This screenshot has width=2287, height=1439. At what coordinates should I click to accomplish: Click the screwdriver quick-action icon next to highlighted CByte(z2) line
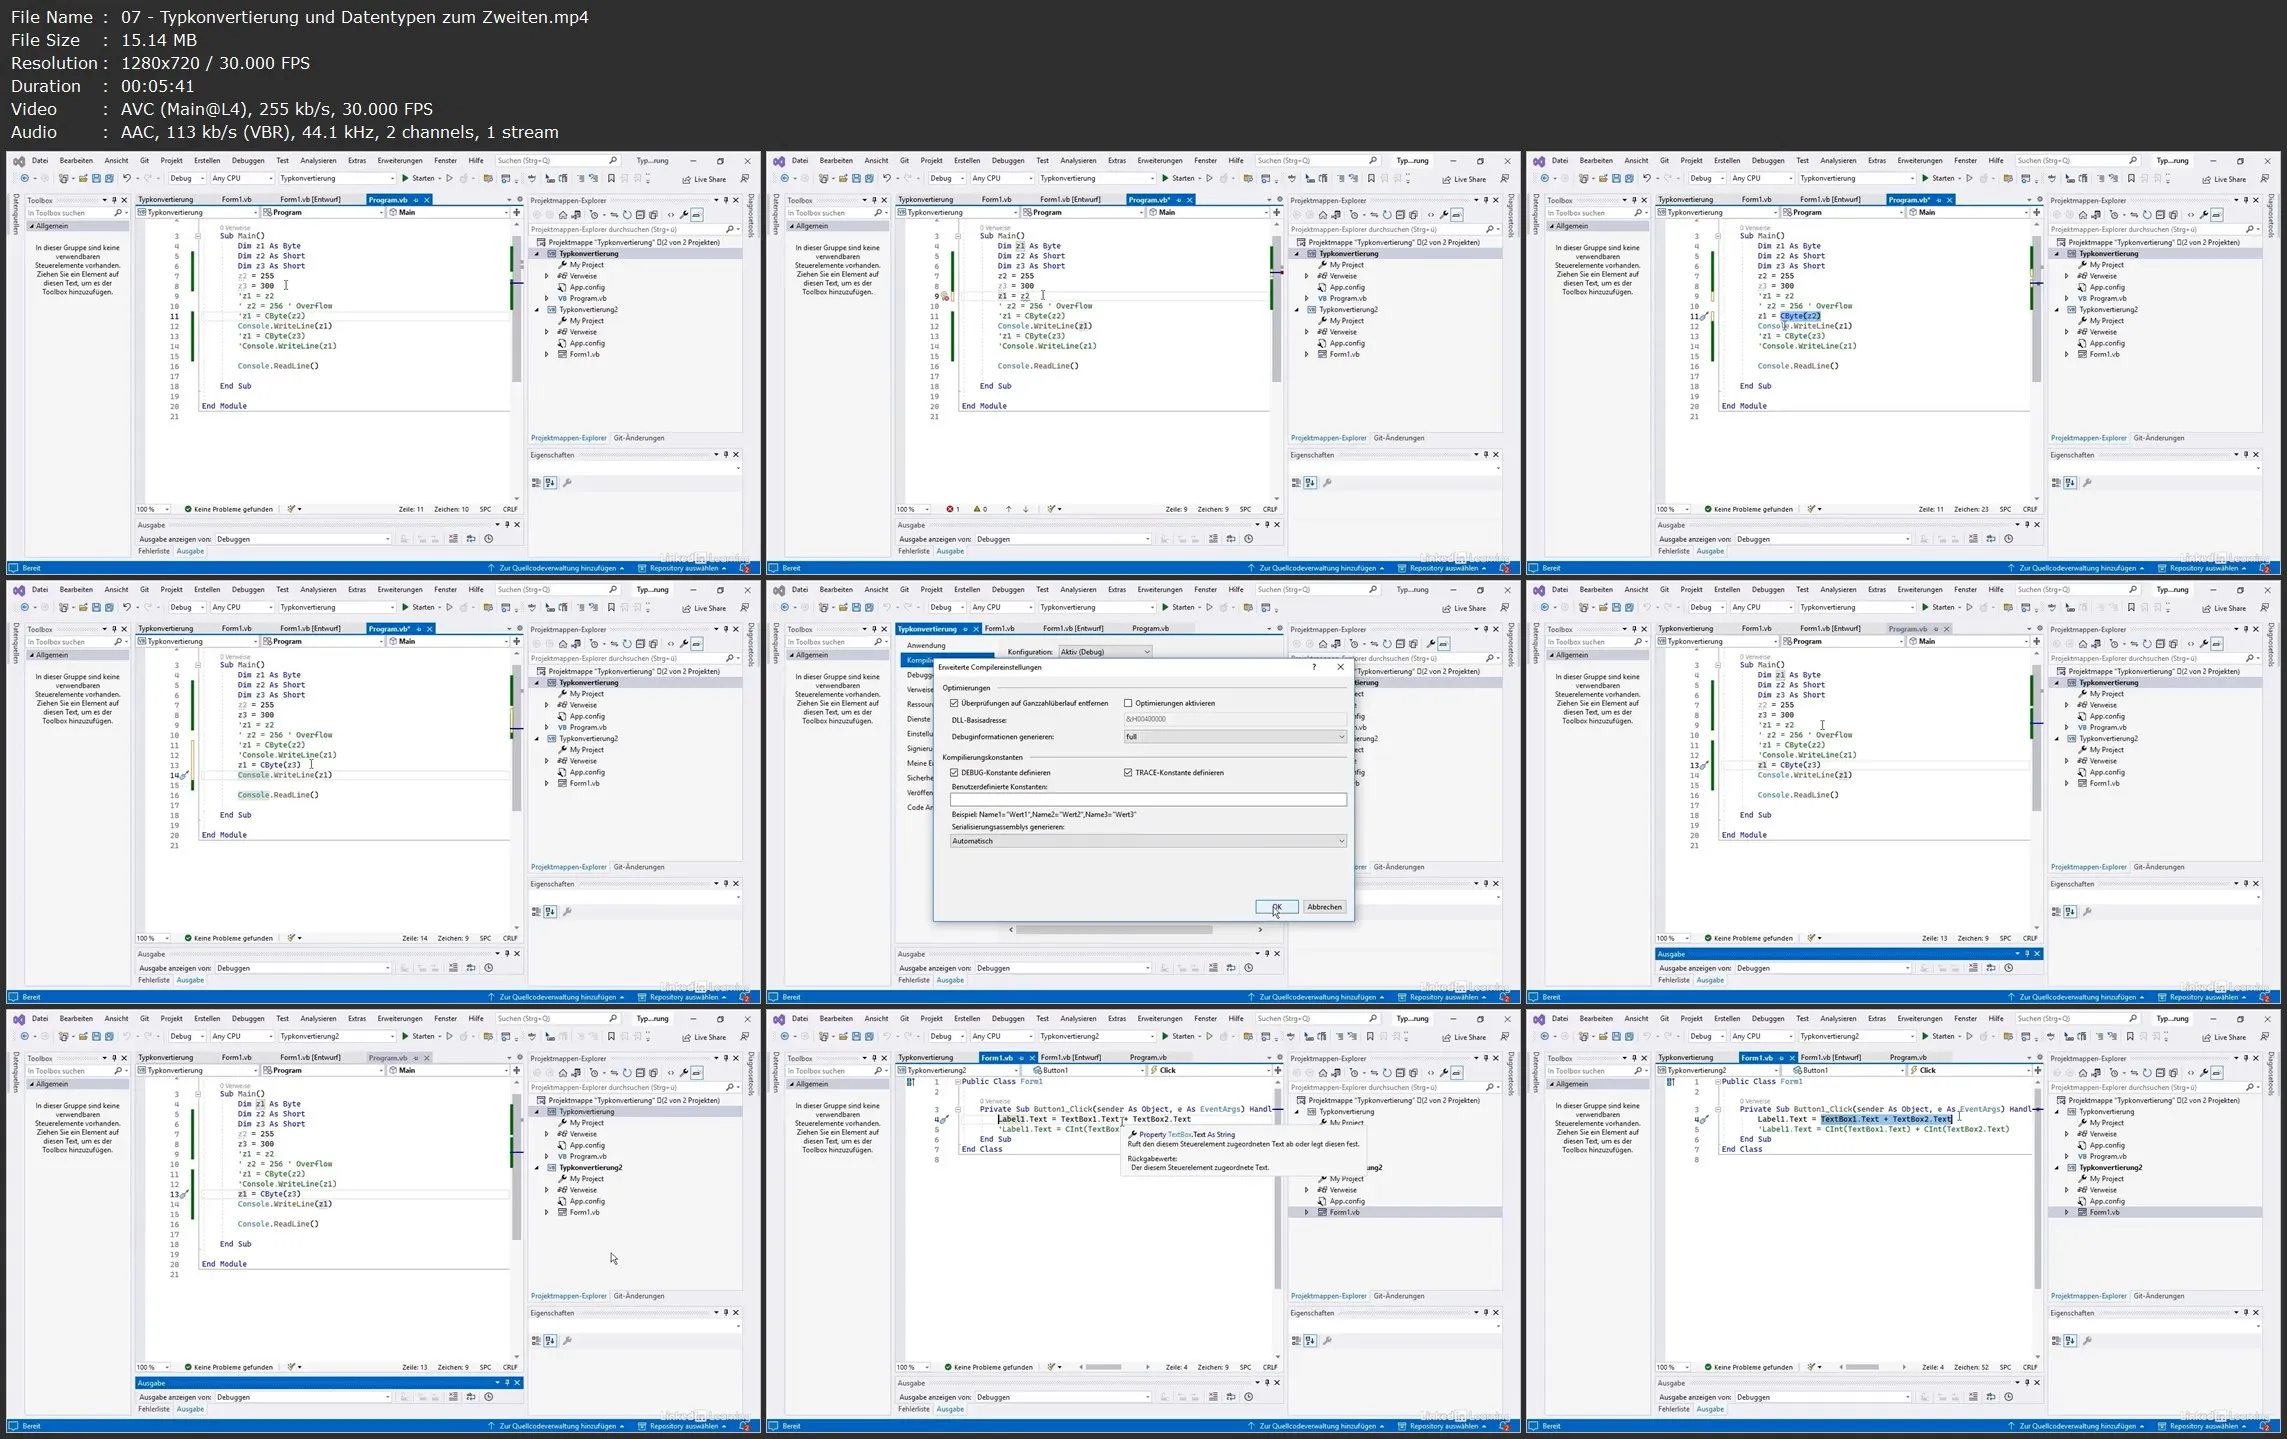pyautogui.click(x=1705, y=317)
